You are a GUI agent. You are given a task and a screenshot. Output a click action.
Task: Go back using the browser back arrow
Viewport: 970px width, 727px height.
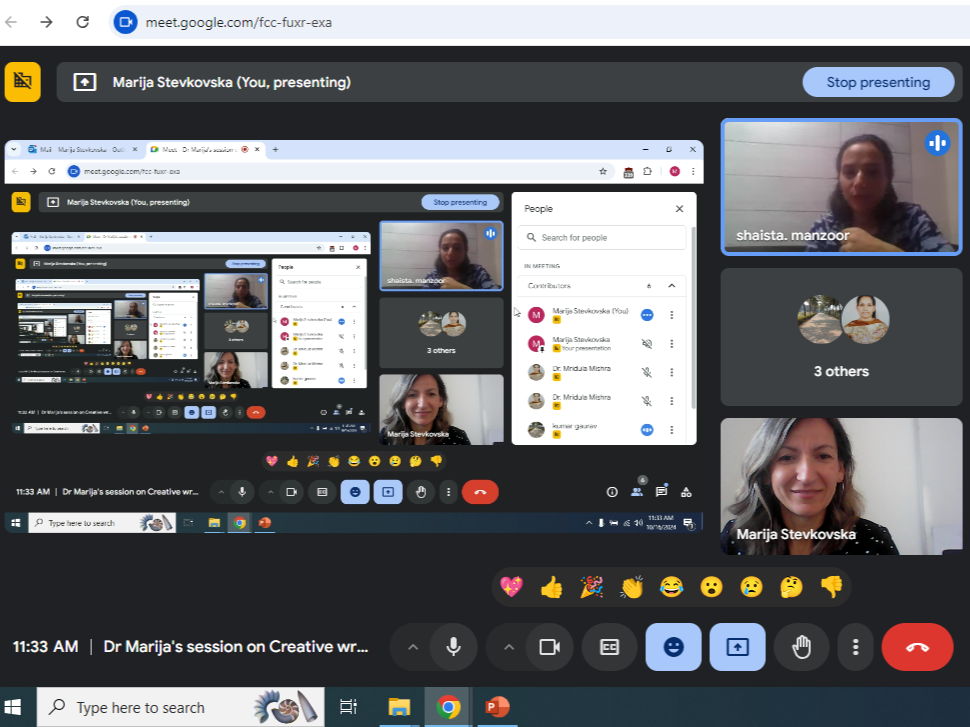pyautogui.click(x=11, y=22)
